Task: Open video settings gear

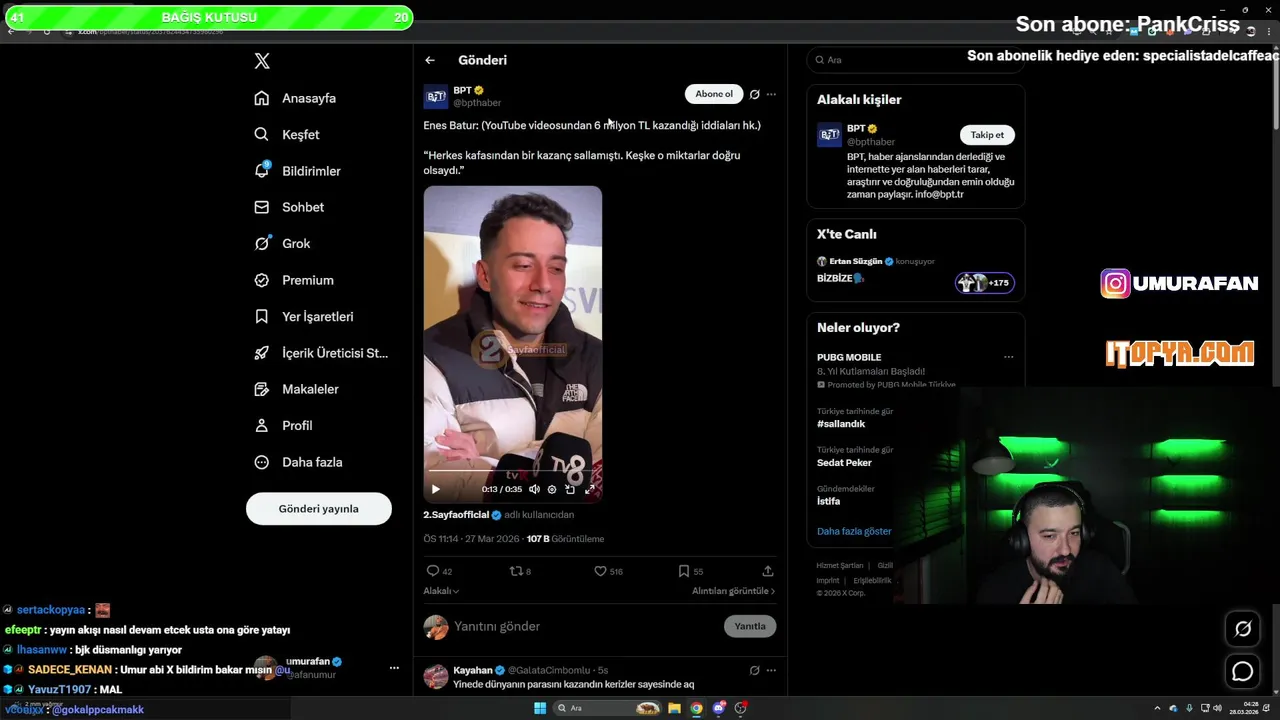Action: point(552,489)
